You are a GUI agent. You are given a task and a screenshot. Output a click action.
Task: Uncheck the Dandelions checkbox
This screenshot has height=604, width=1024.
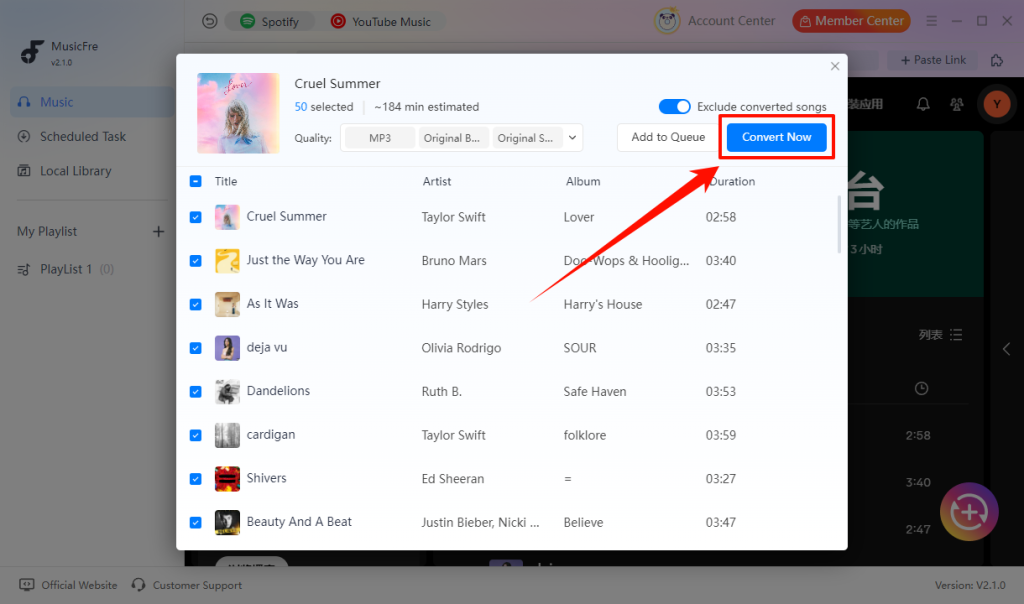pyautogui.click(x=195, y=392)
